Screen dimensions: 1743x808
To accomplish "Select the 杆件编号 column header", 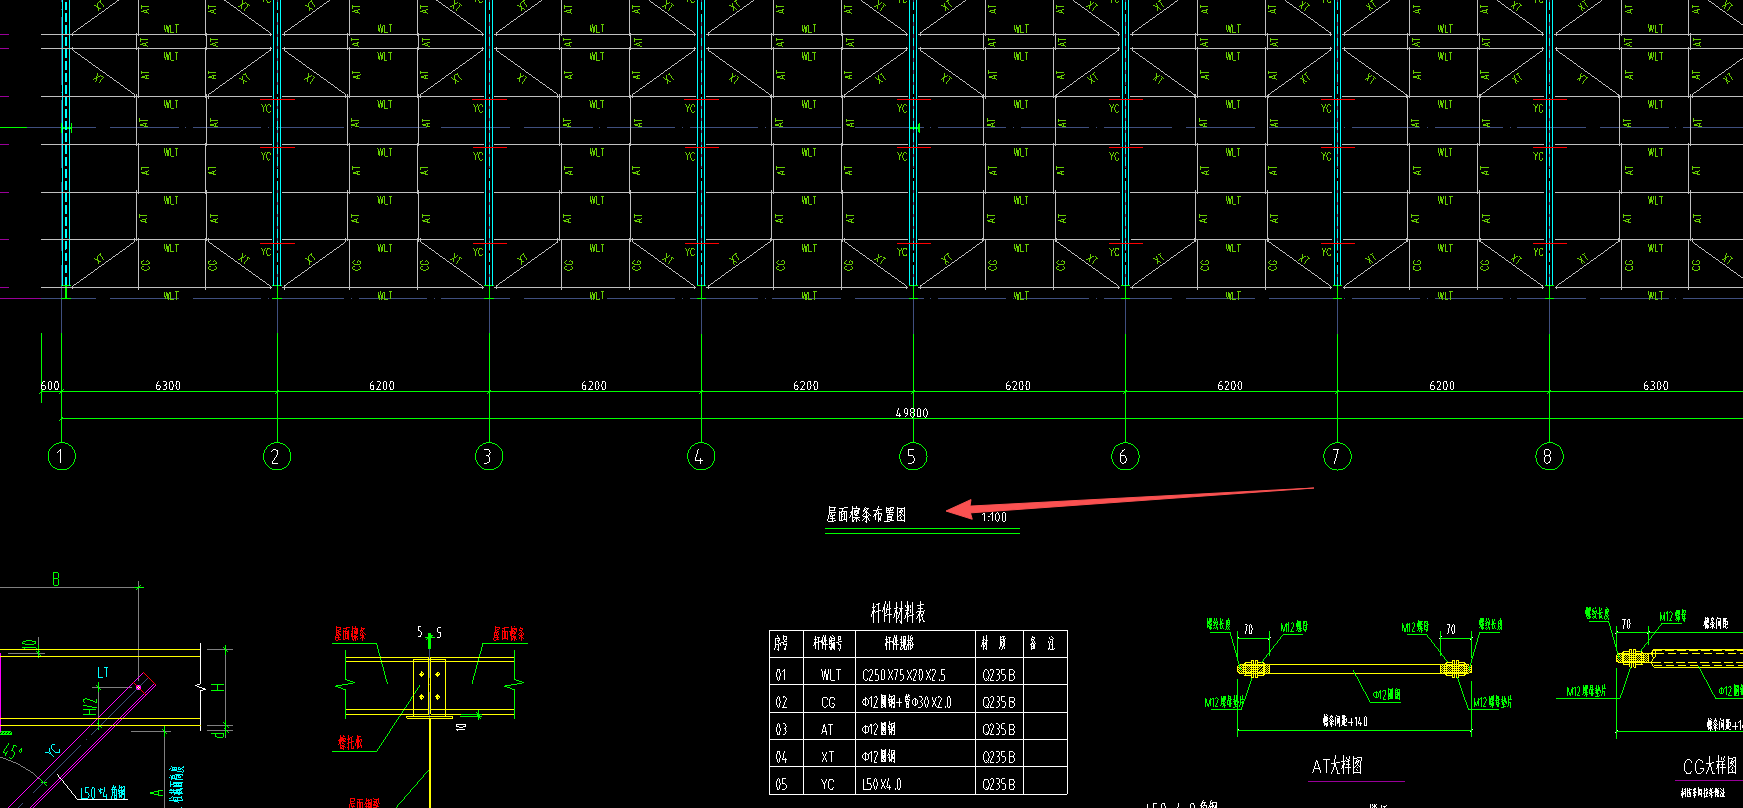I will [828, 643].
